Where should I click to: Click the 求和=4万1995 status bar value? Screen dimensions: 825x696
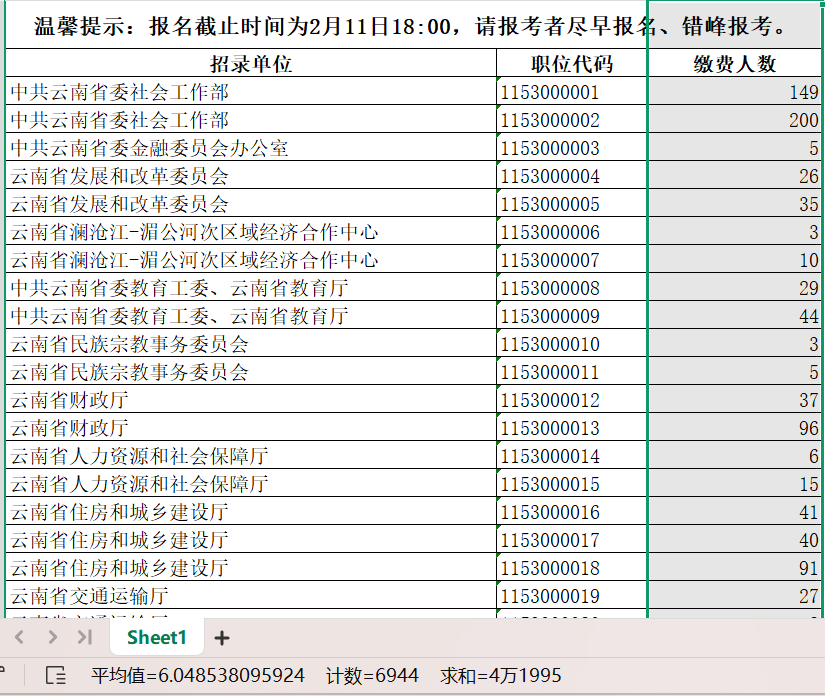tap(501, 676)
